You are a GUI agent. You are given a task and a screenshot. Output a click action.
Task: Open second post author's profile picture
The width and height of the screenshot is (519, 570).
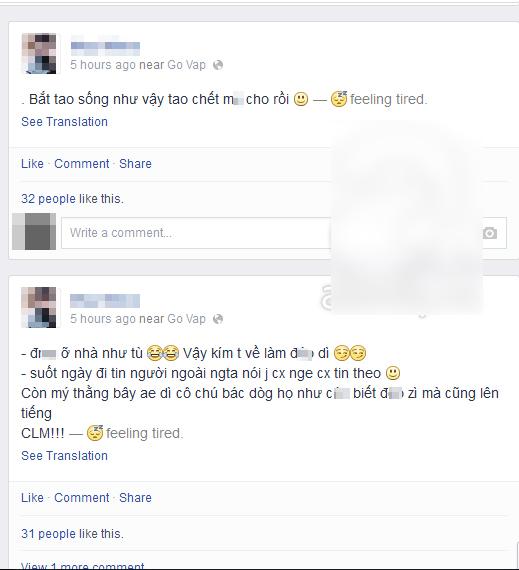(x=39, y=307)
